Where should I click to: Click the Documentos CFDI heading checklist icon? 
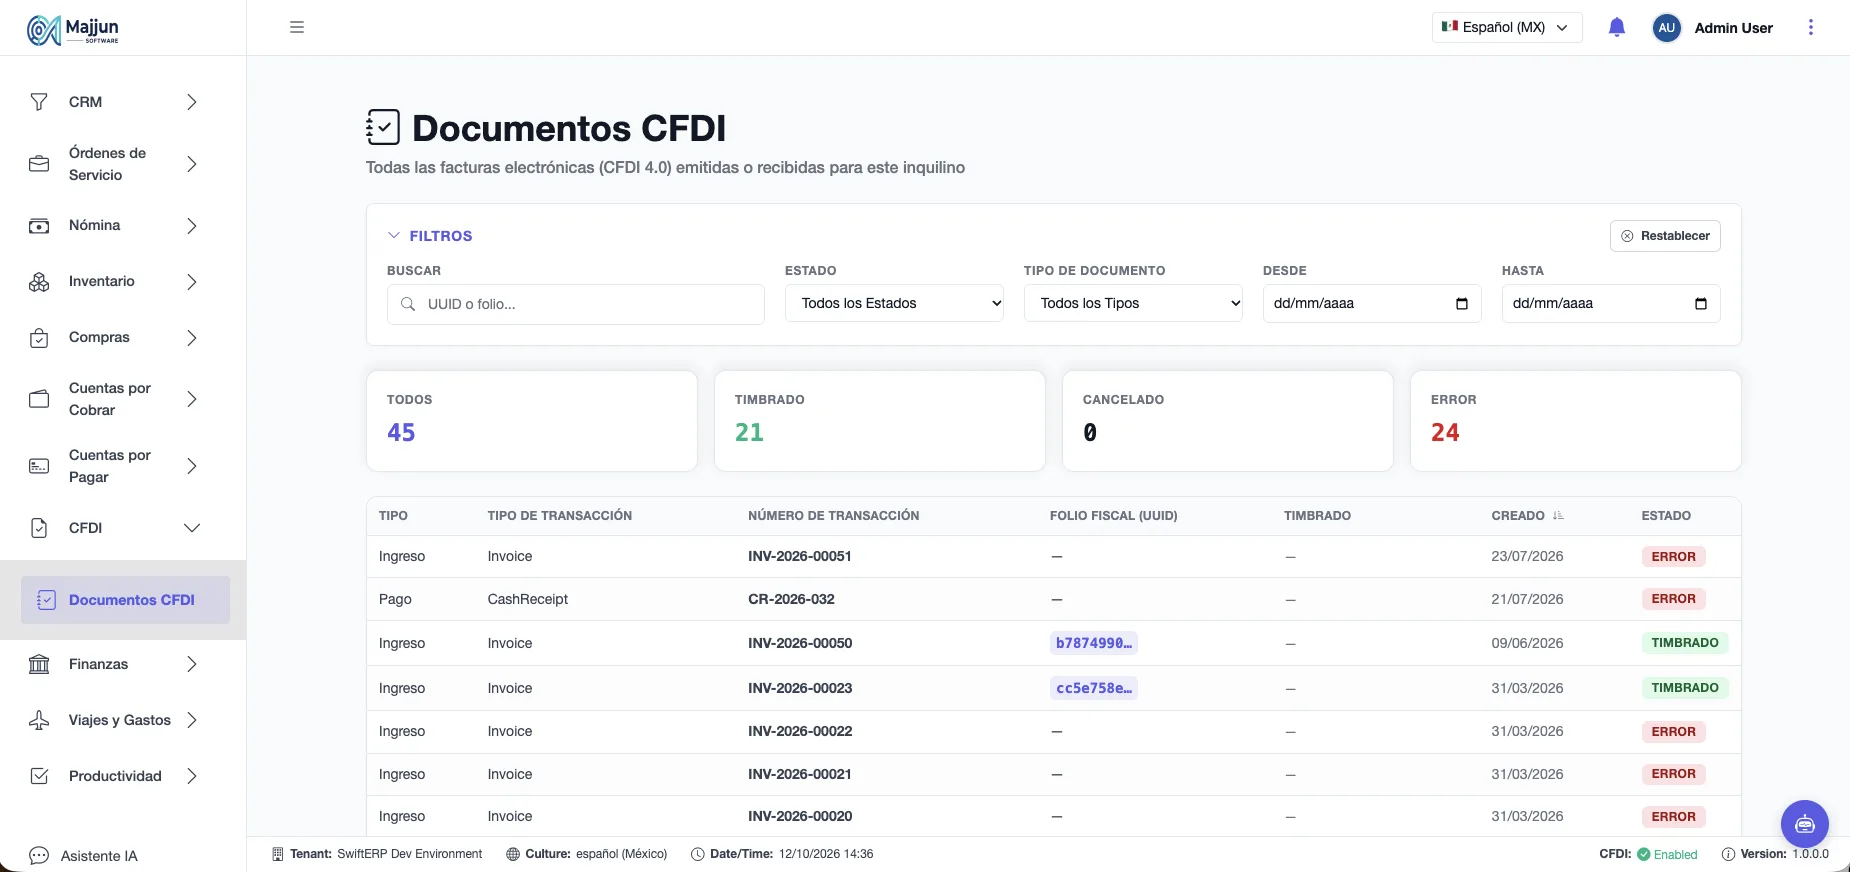(383, 128)
